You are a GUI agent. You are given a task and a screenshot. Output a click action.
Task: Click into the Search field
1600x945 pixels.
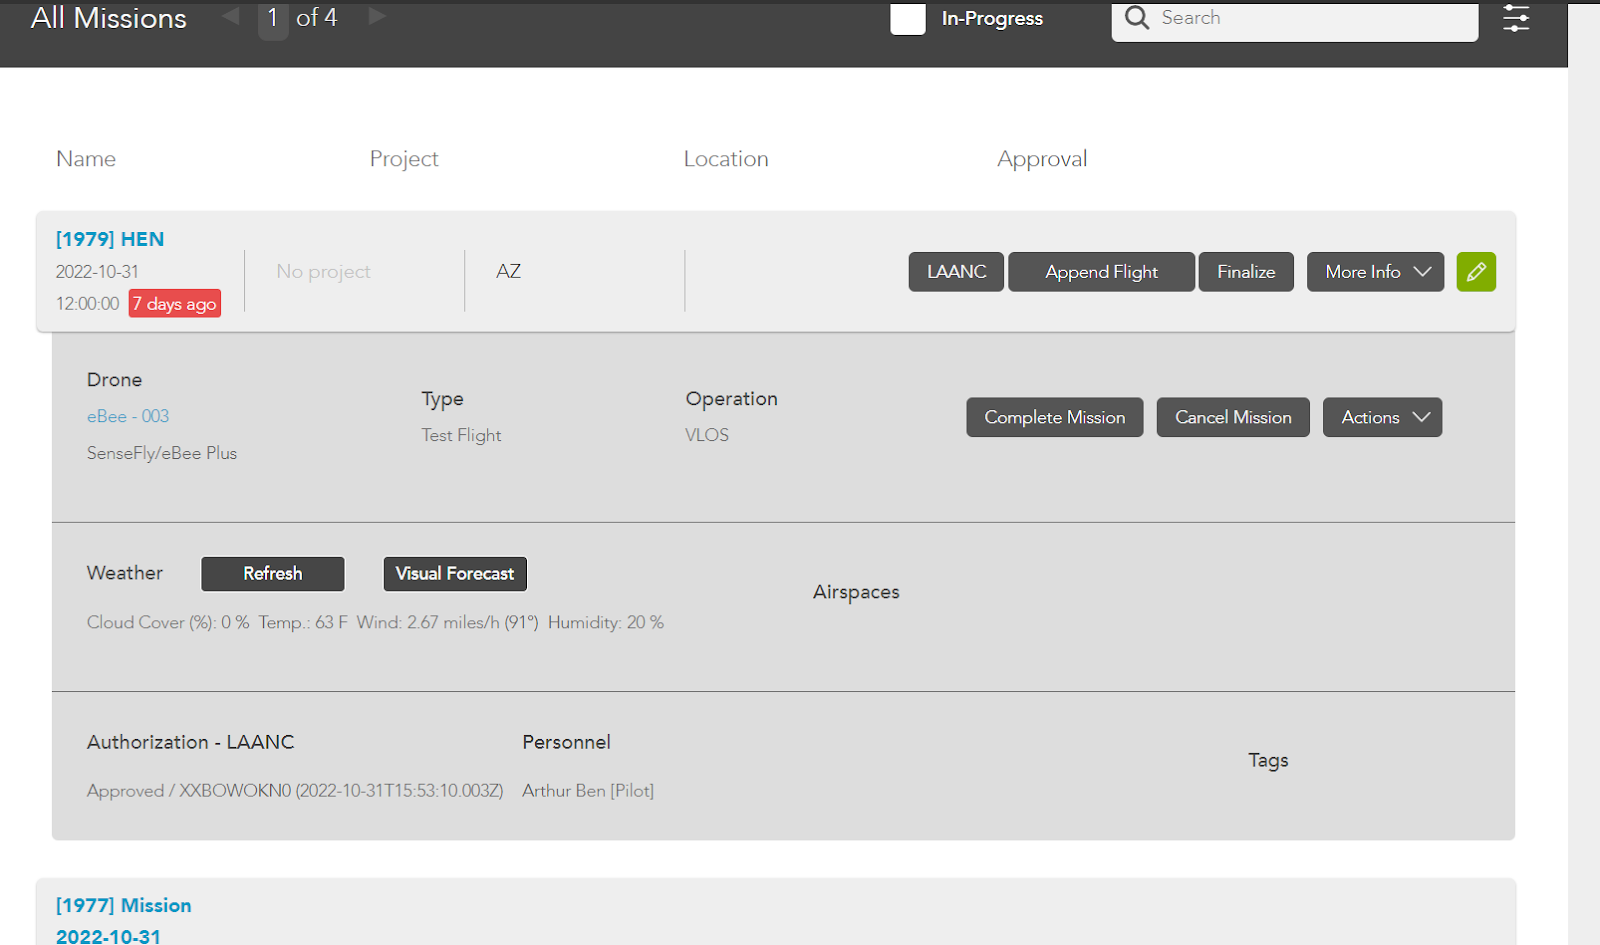click(x=1295, y=19)
